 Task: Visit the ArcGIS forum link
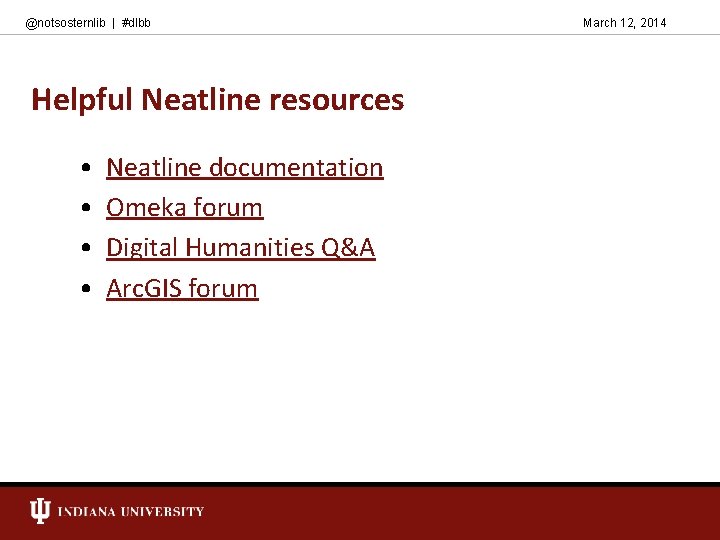tap(182, 288)
